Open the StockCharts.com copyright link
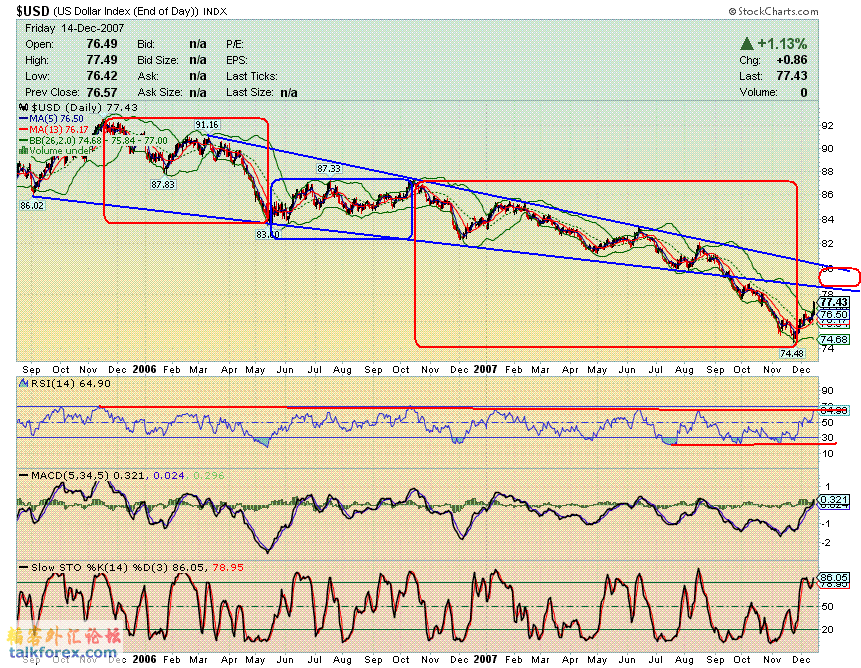This screenshot has height=668, width=861. click(x=773, y=11)
